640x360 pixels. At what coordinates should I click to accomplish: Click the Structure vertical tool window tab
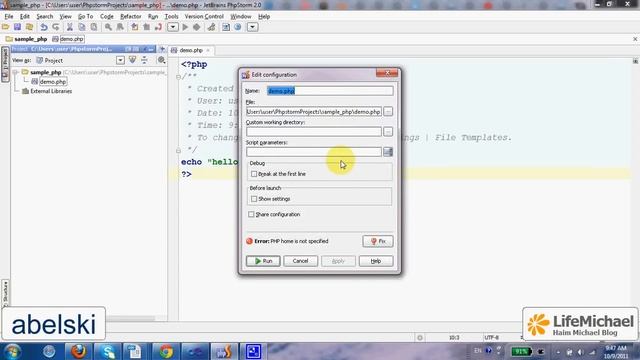pyautogui.click(x=5, y=293)
